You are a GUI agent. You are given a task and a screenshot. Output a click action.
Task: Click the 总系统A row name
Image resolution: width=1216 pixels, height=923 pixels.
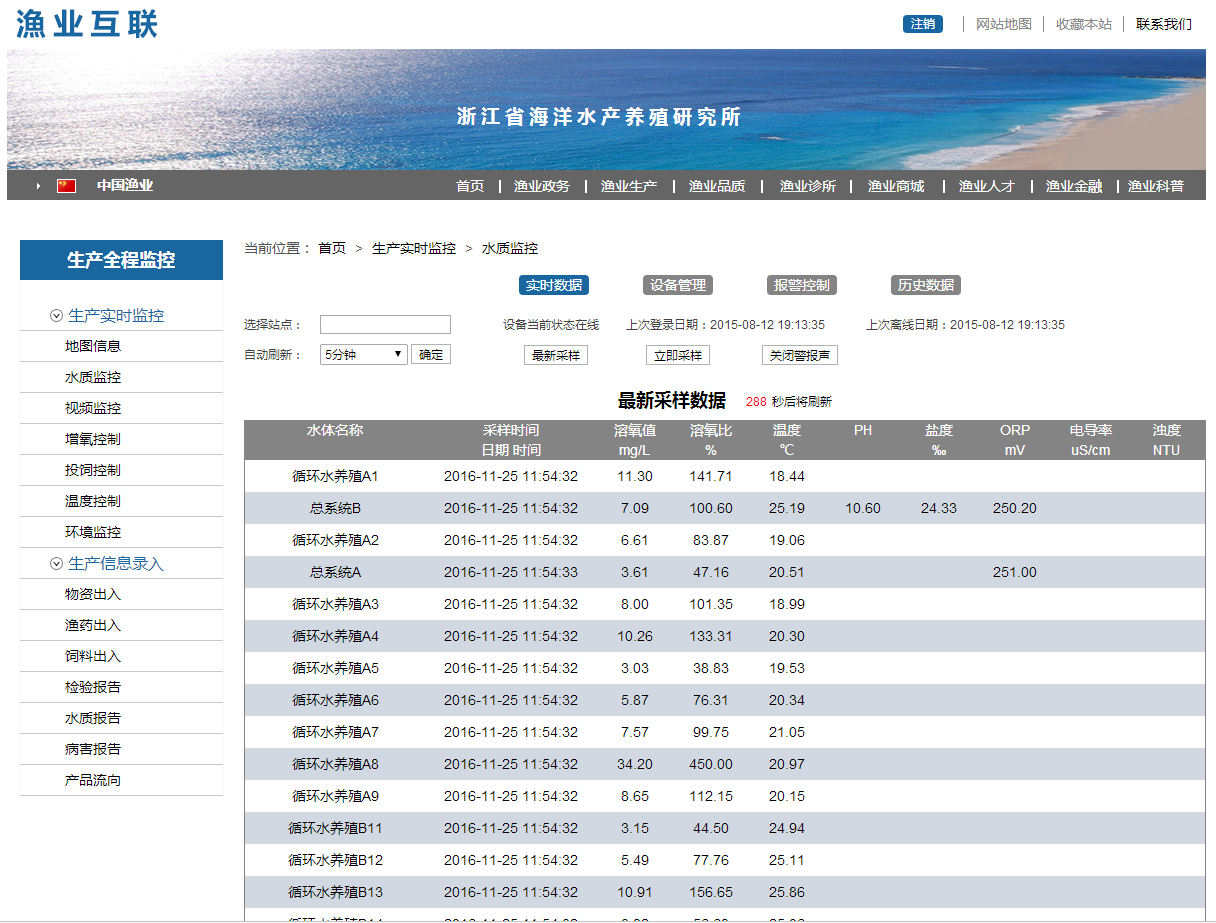pos(335,573)
